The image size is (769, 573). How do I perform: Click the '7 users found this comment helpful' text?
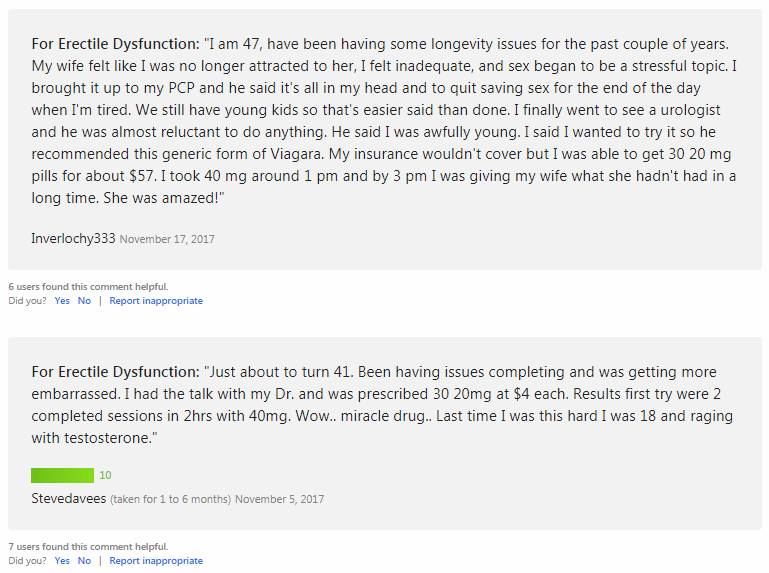88,547
